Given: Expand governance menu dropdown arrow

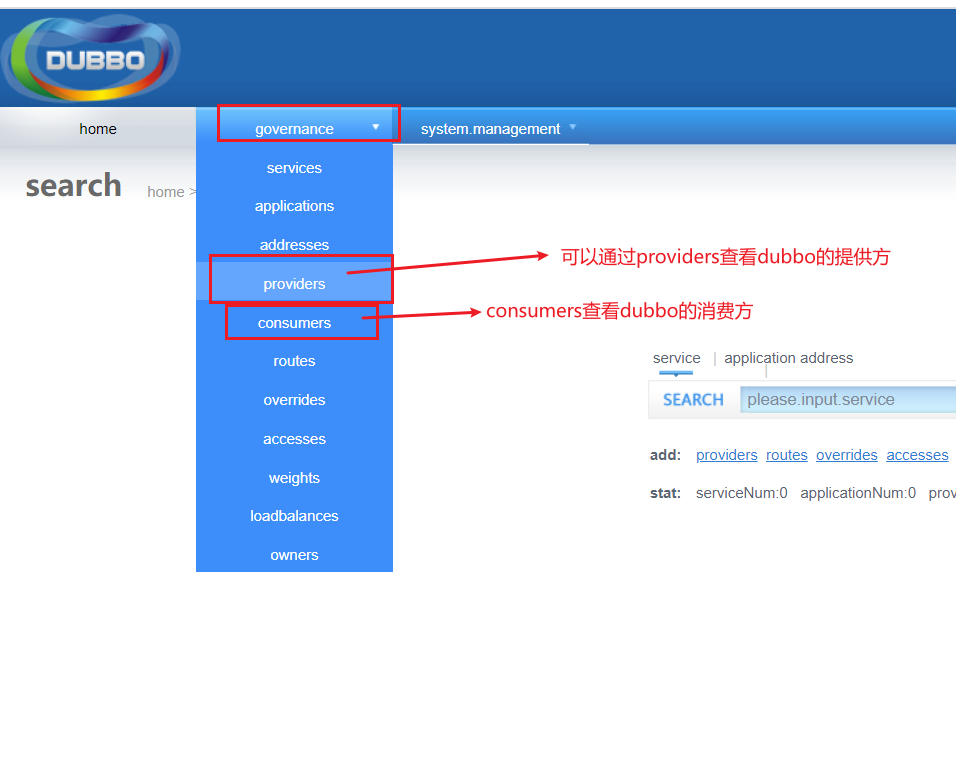Looking at the screenshot, I should click(376, 127).
